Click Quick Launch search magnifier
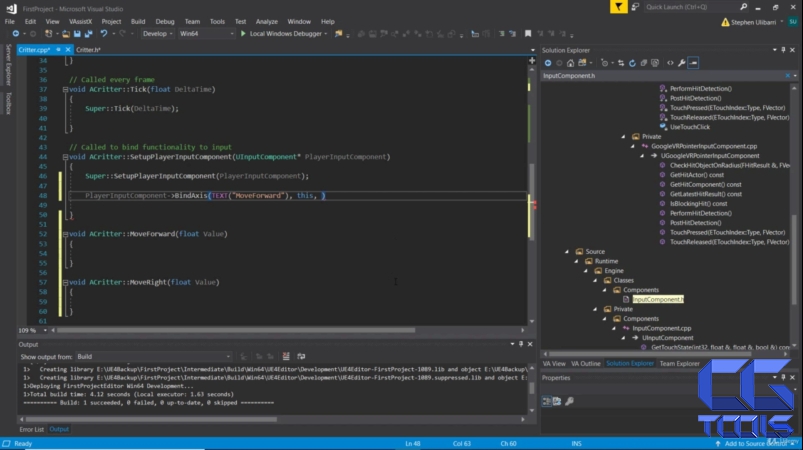This screenshot has height=450, width=803. (x=744, y=7)
